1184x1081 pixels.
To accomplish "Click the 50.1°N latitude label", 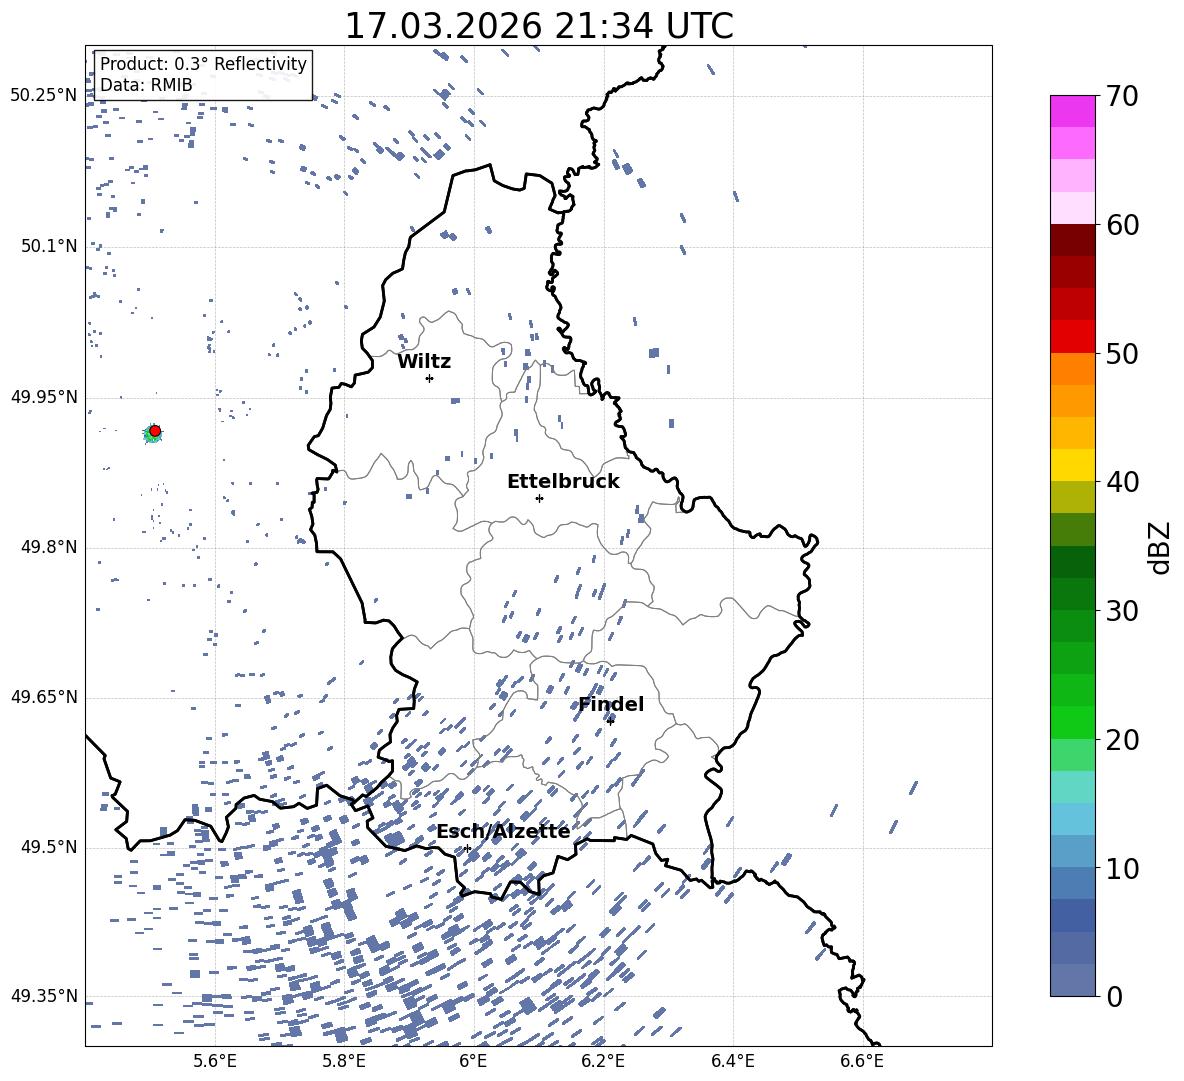I will (x=48, y=246).
